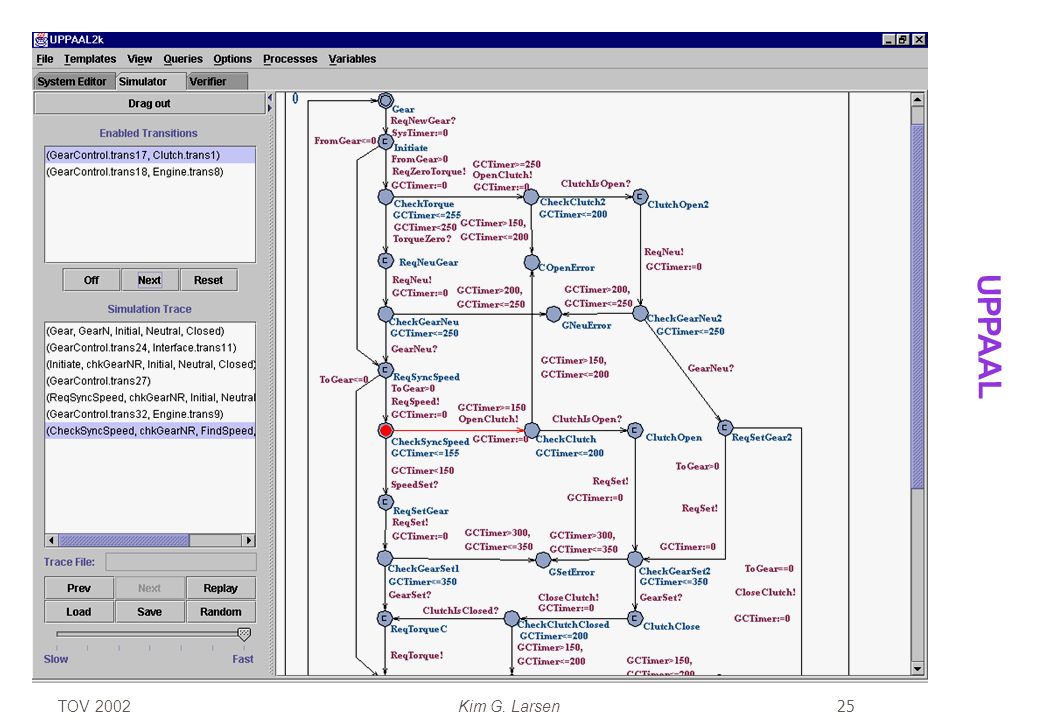Click the vertical scrollbar down arrow

[x=917, y=669]
